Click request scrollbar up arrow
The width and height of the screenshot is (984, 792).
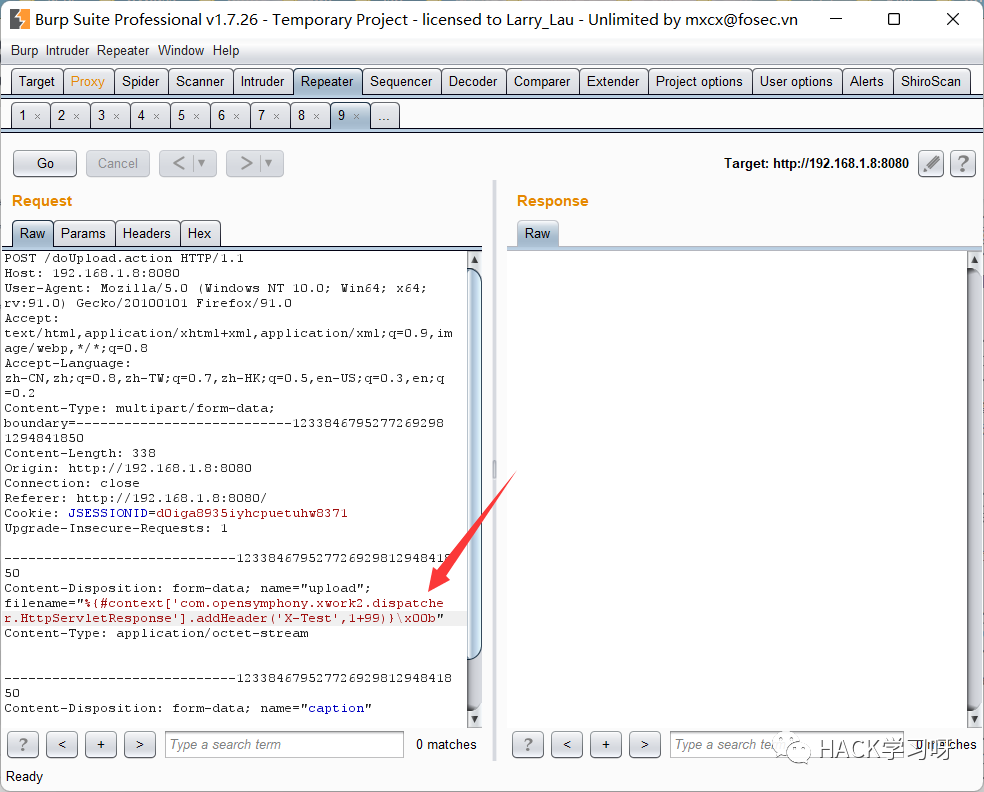474,259
